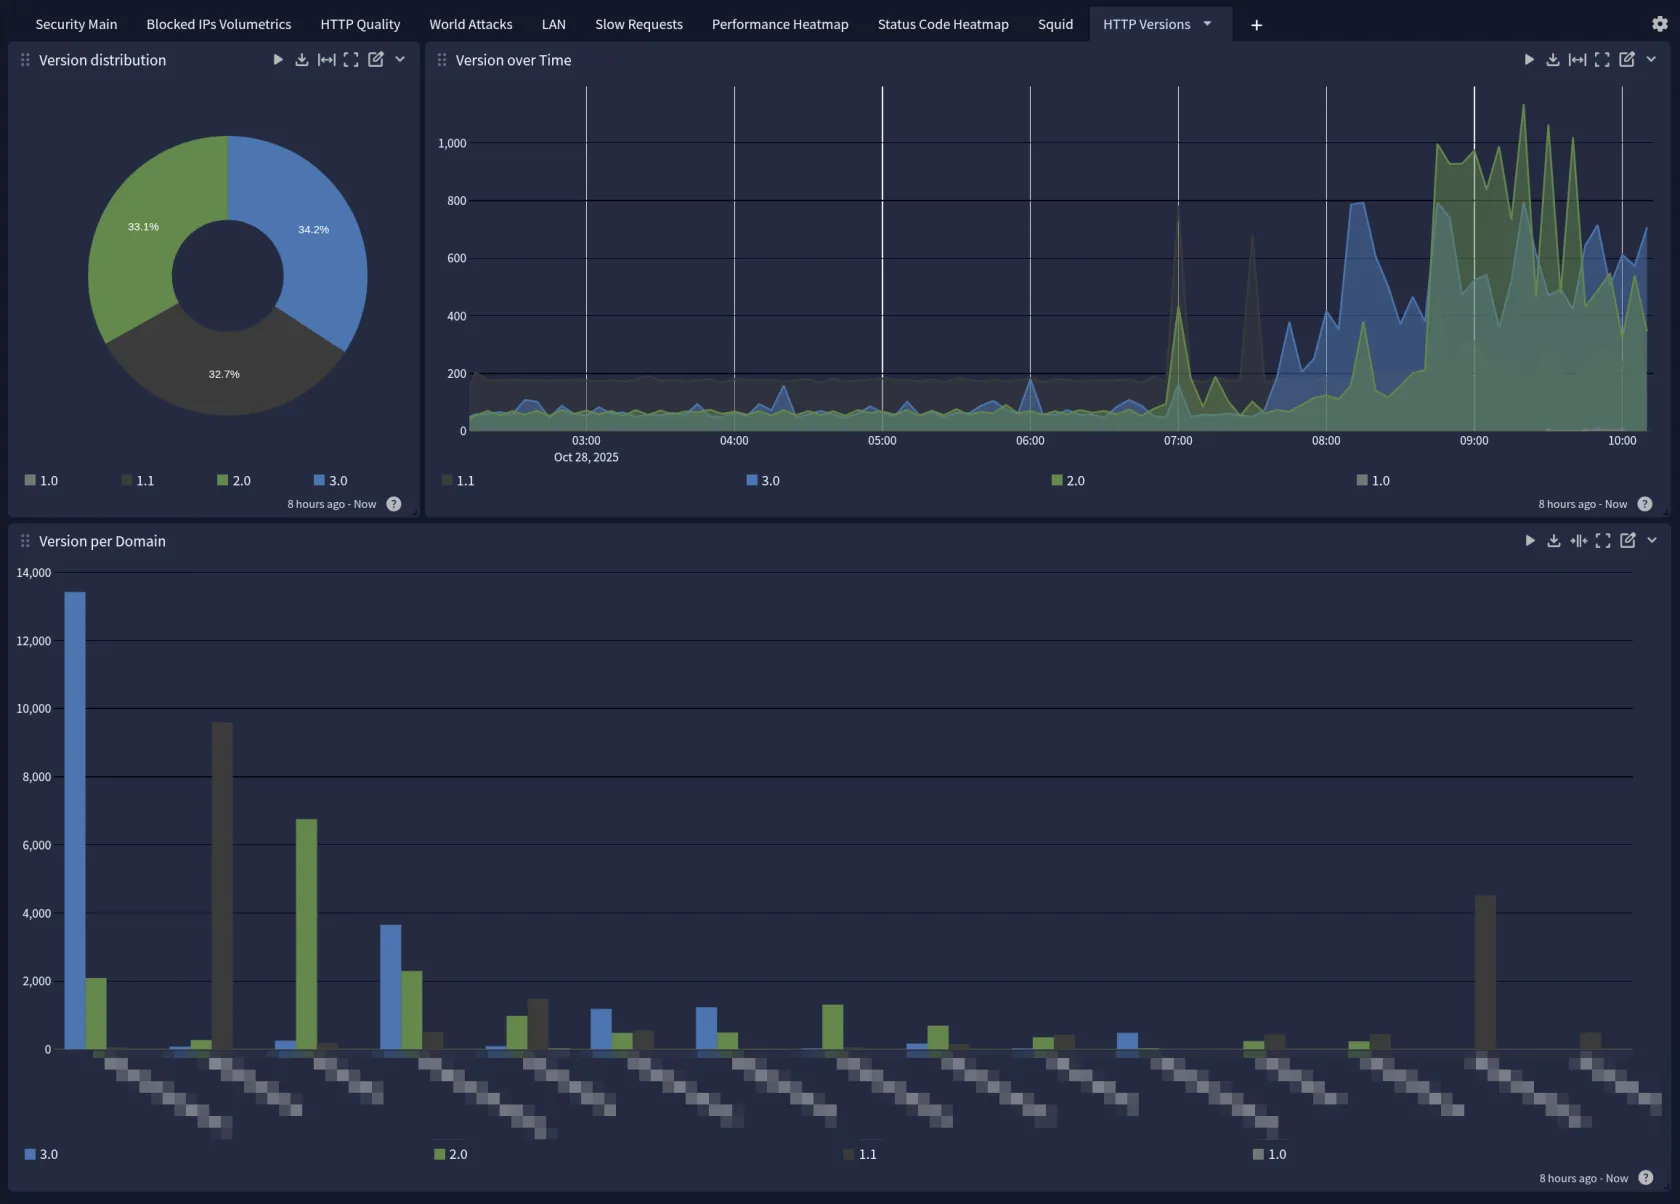Click the Version over Time help icon
The height and width of the screenshot is (1204, 1680).
[1645, 504]
